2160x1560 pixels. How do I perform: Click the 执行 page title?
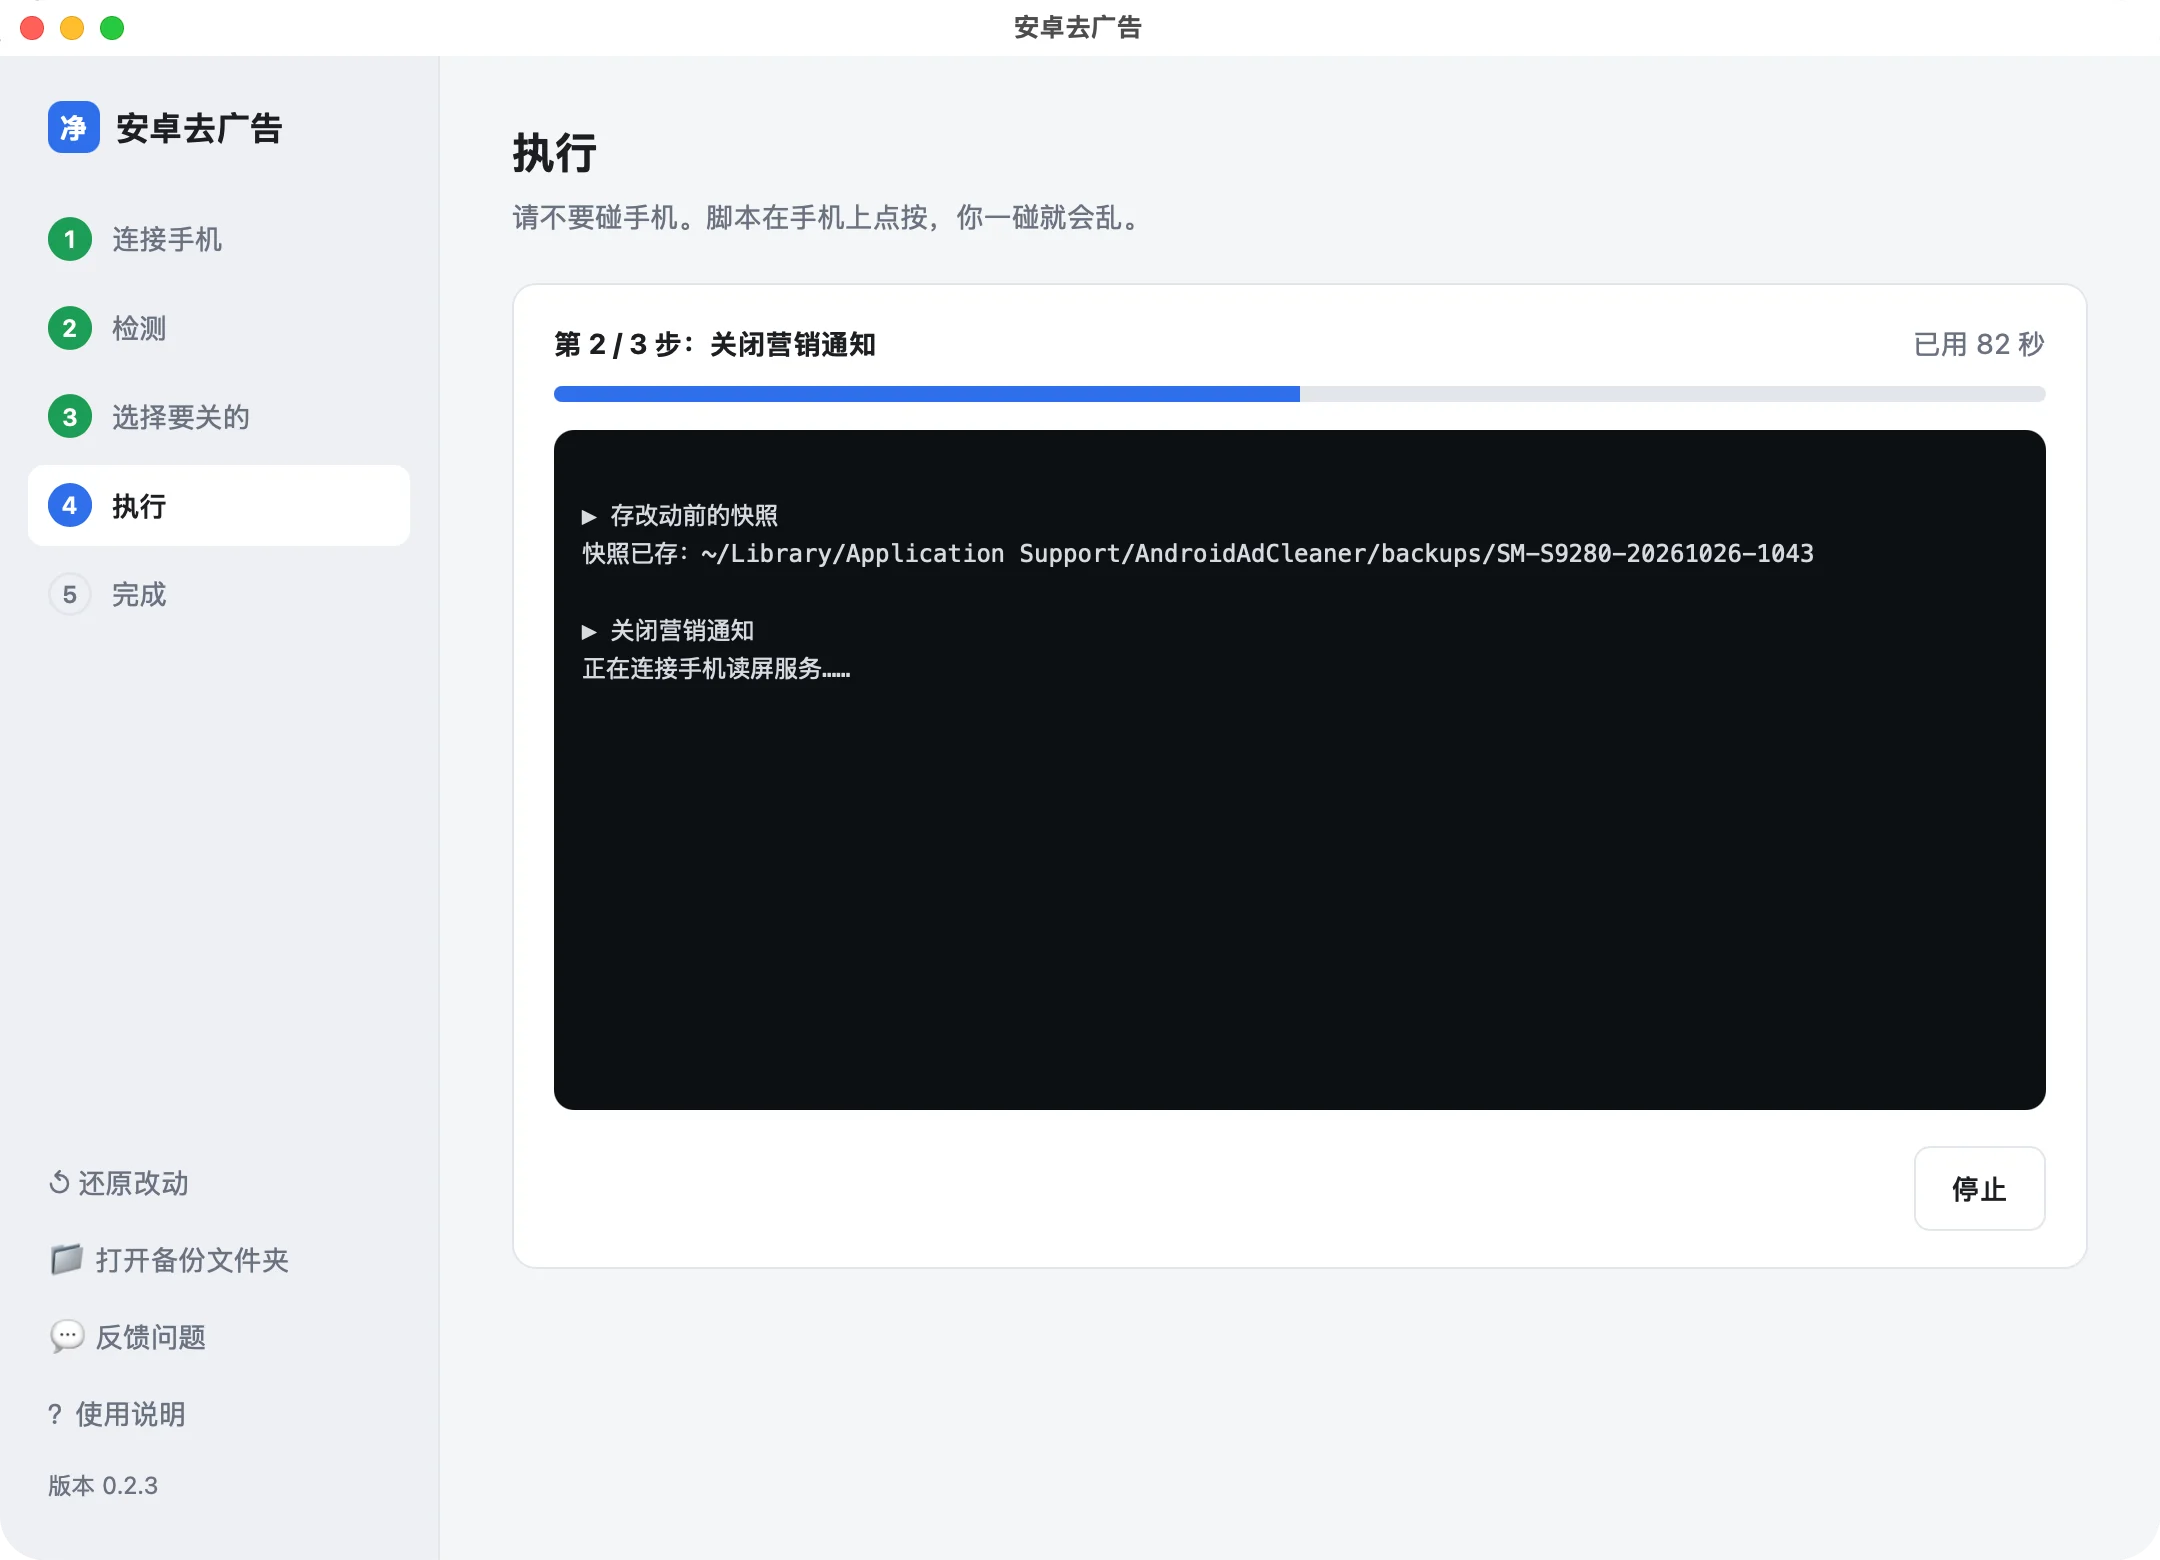[555, 154]
